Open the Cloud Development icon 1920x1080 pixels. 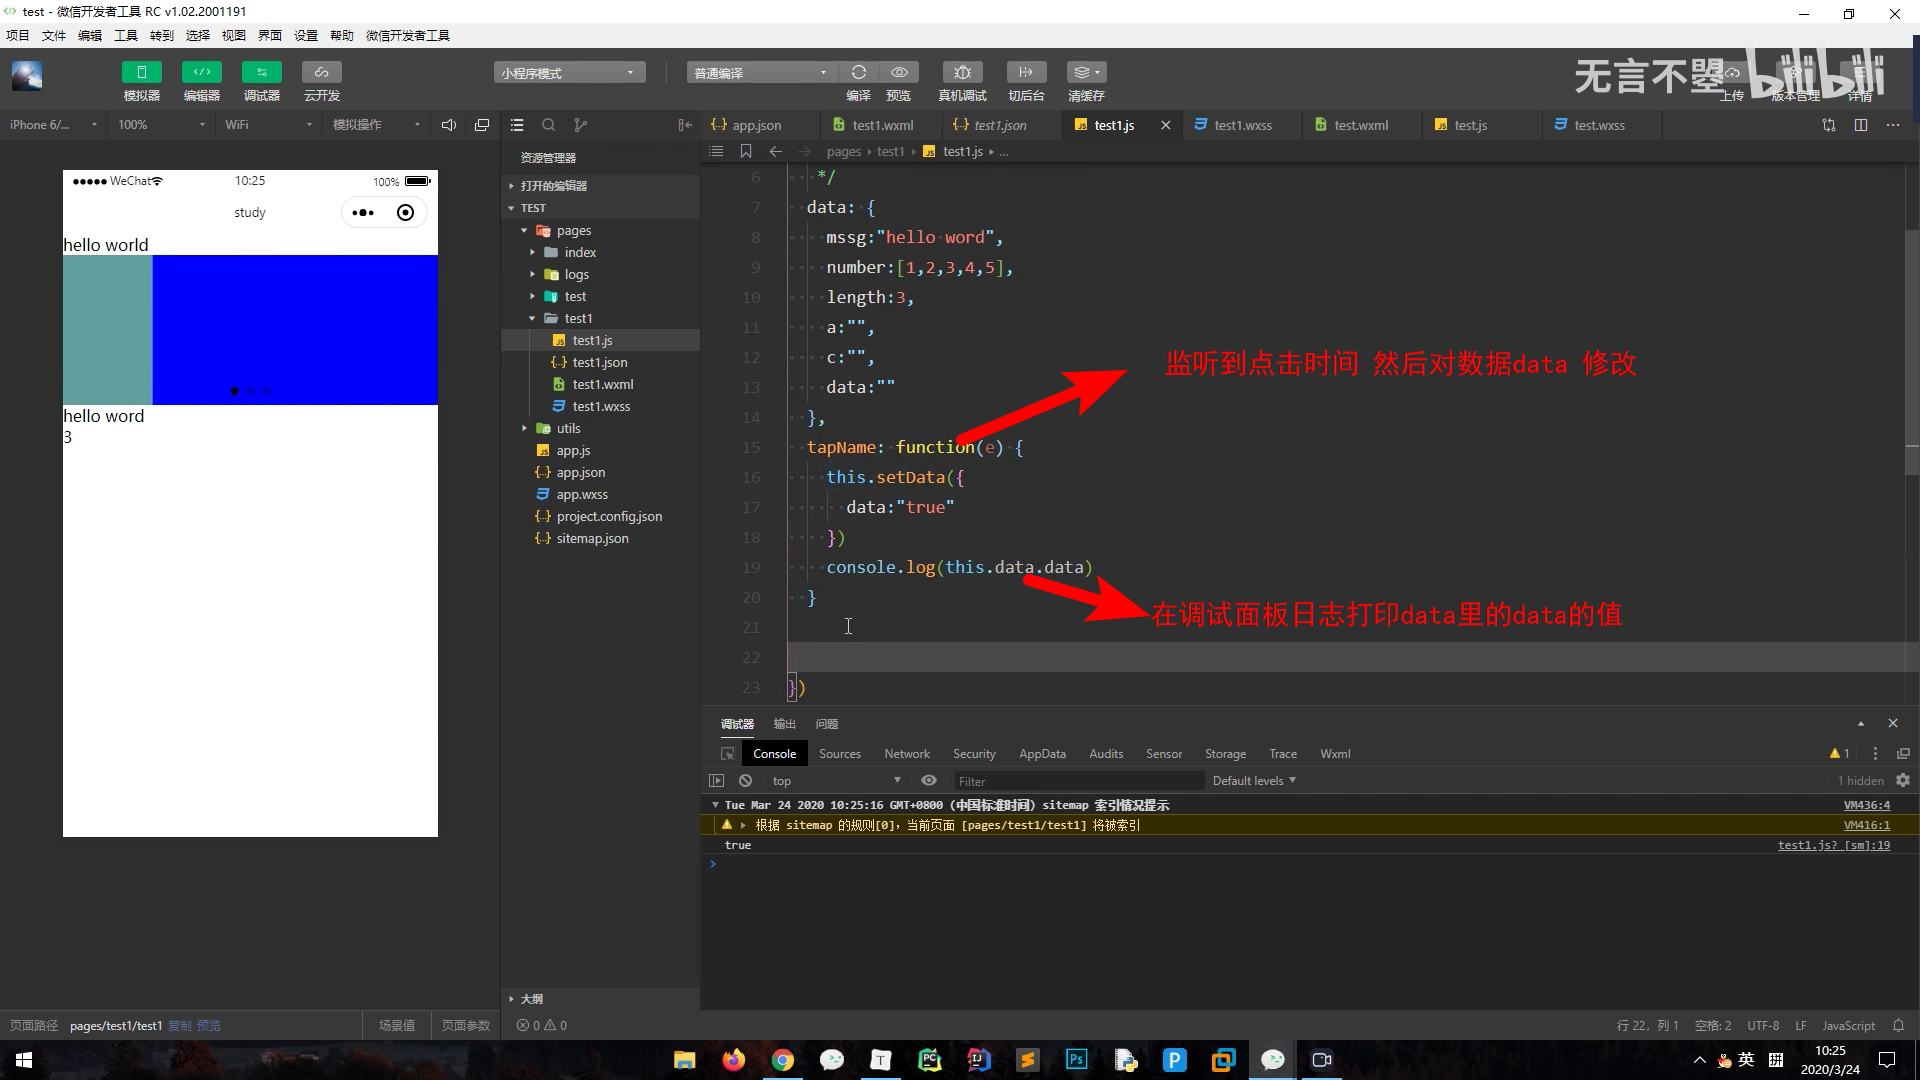[321, 72]
